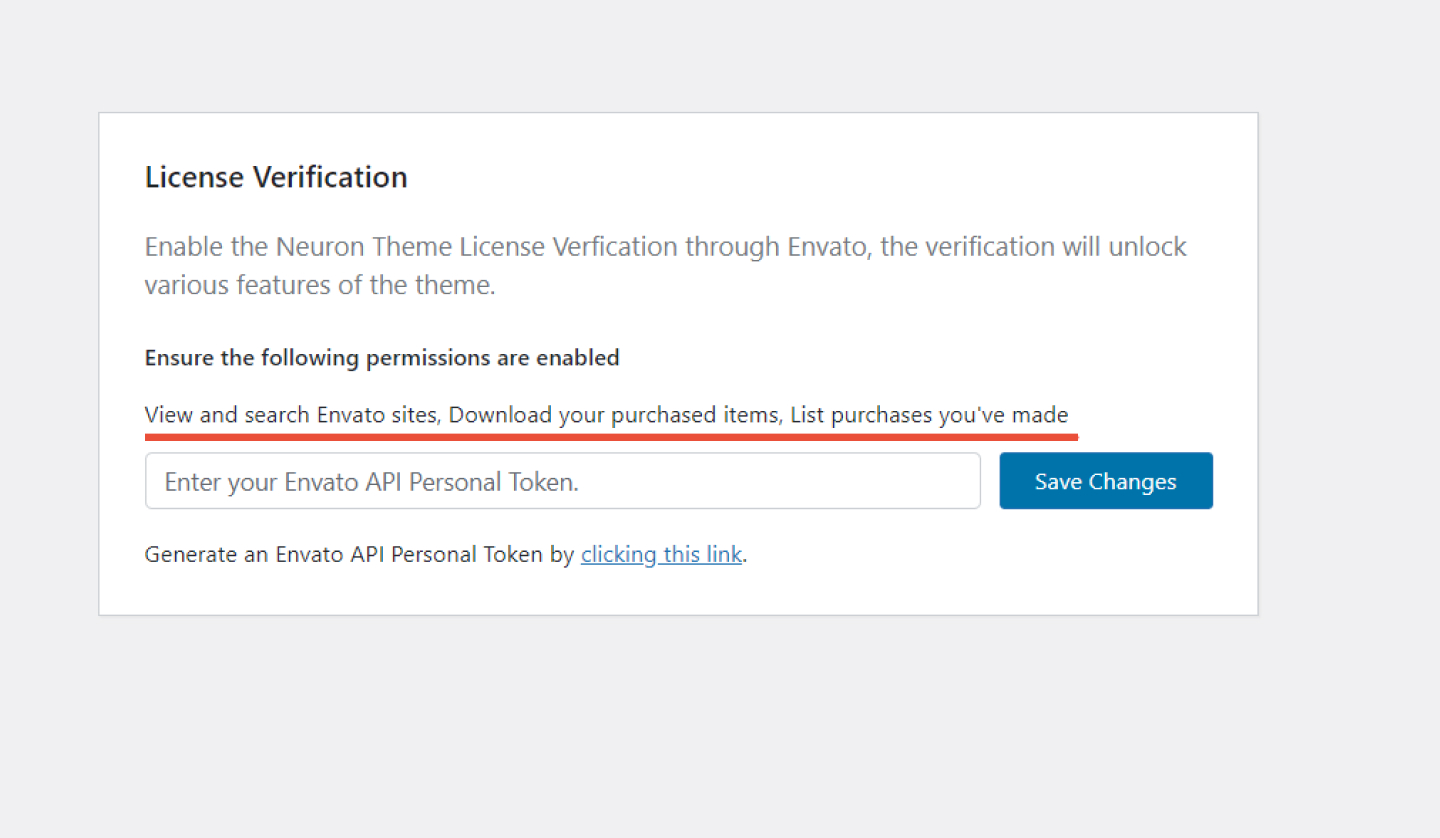Screen dimensions: 1440x838
Task: Click 'Generate an Envato API Personal Token' text
Action: [x=343, y=554]
